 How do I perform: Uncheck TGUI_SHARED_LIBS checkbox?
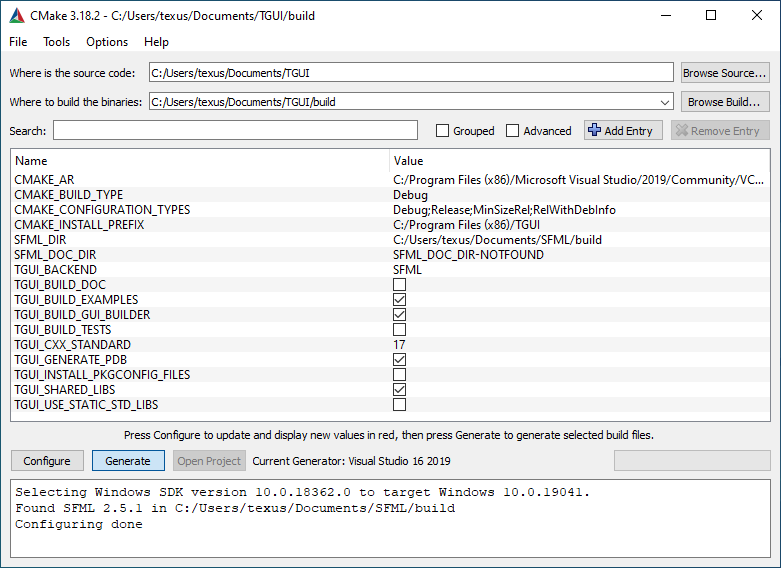(399, 389)
